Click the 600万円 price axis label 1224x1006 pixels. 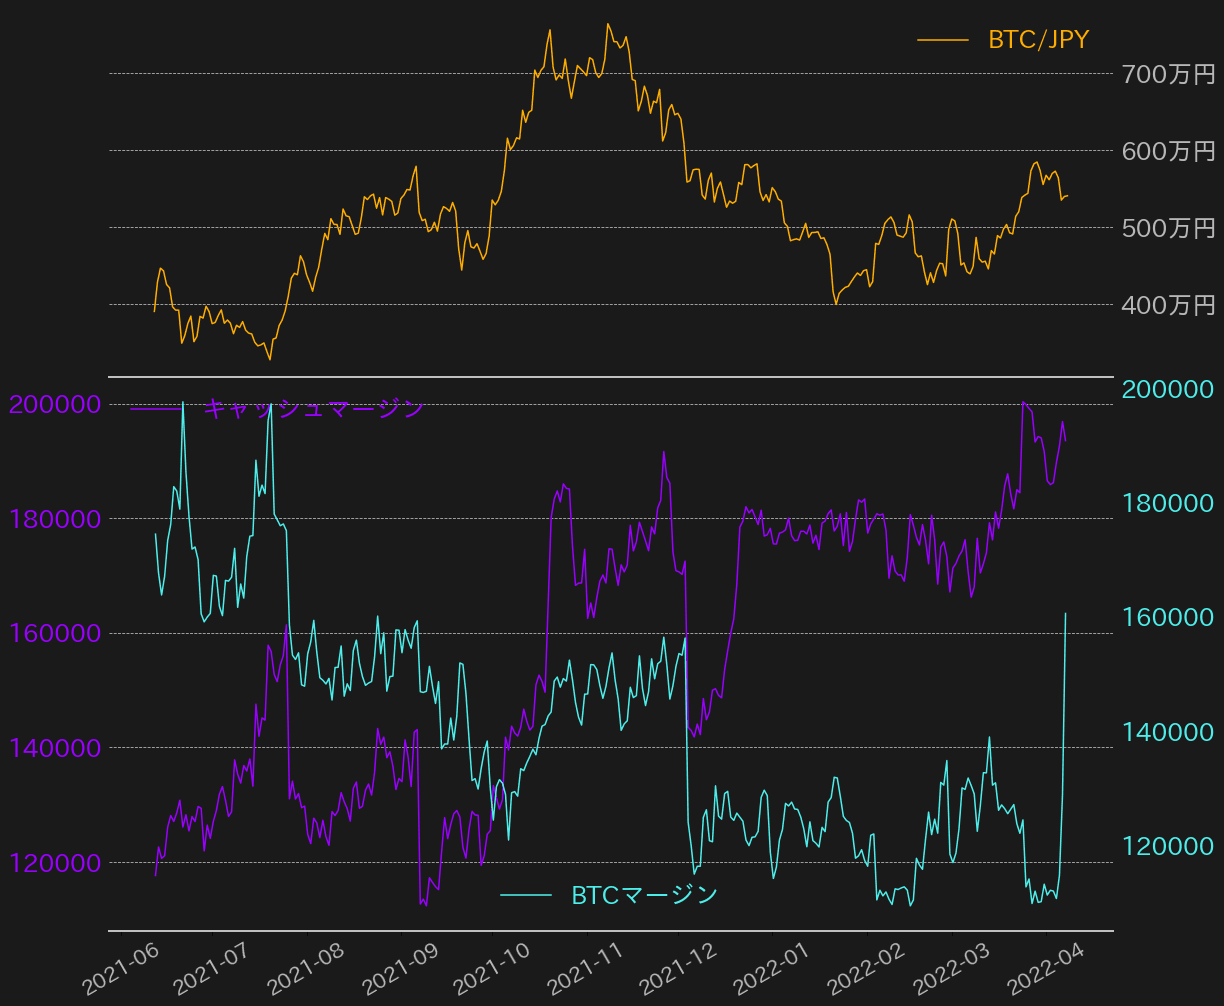pyautogui.click(x=1168, y=151)
